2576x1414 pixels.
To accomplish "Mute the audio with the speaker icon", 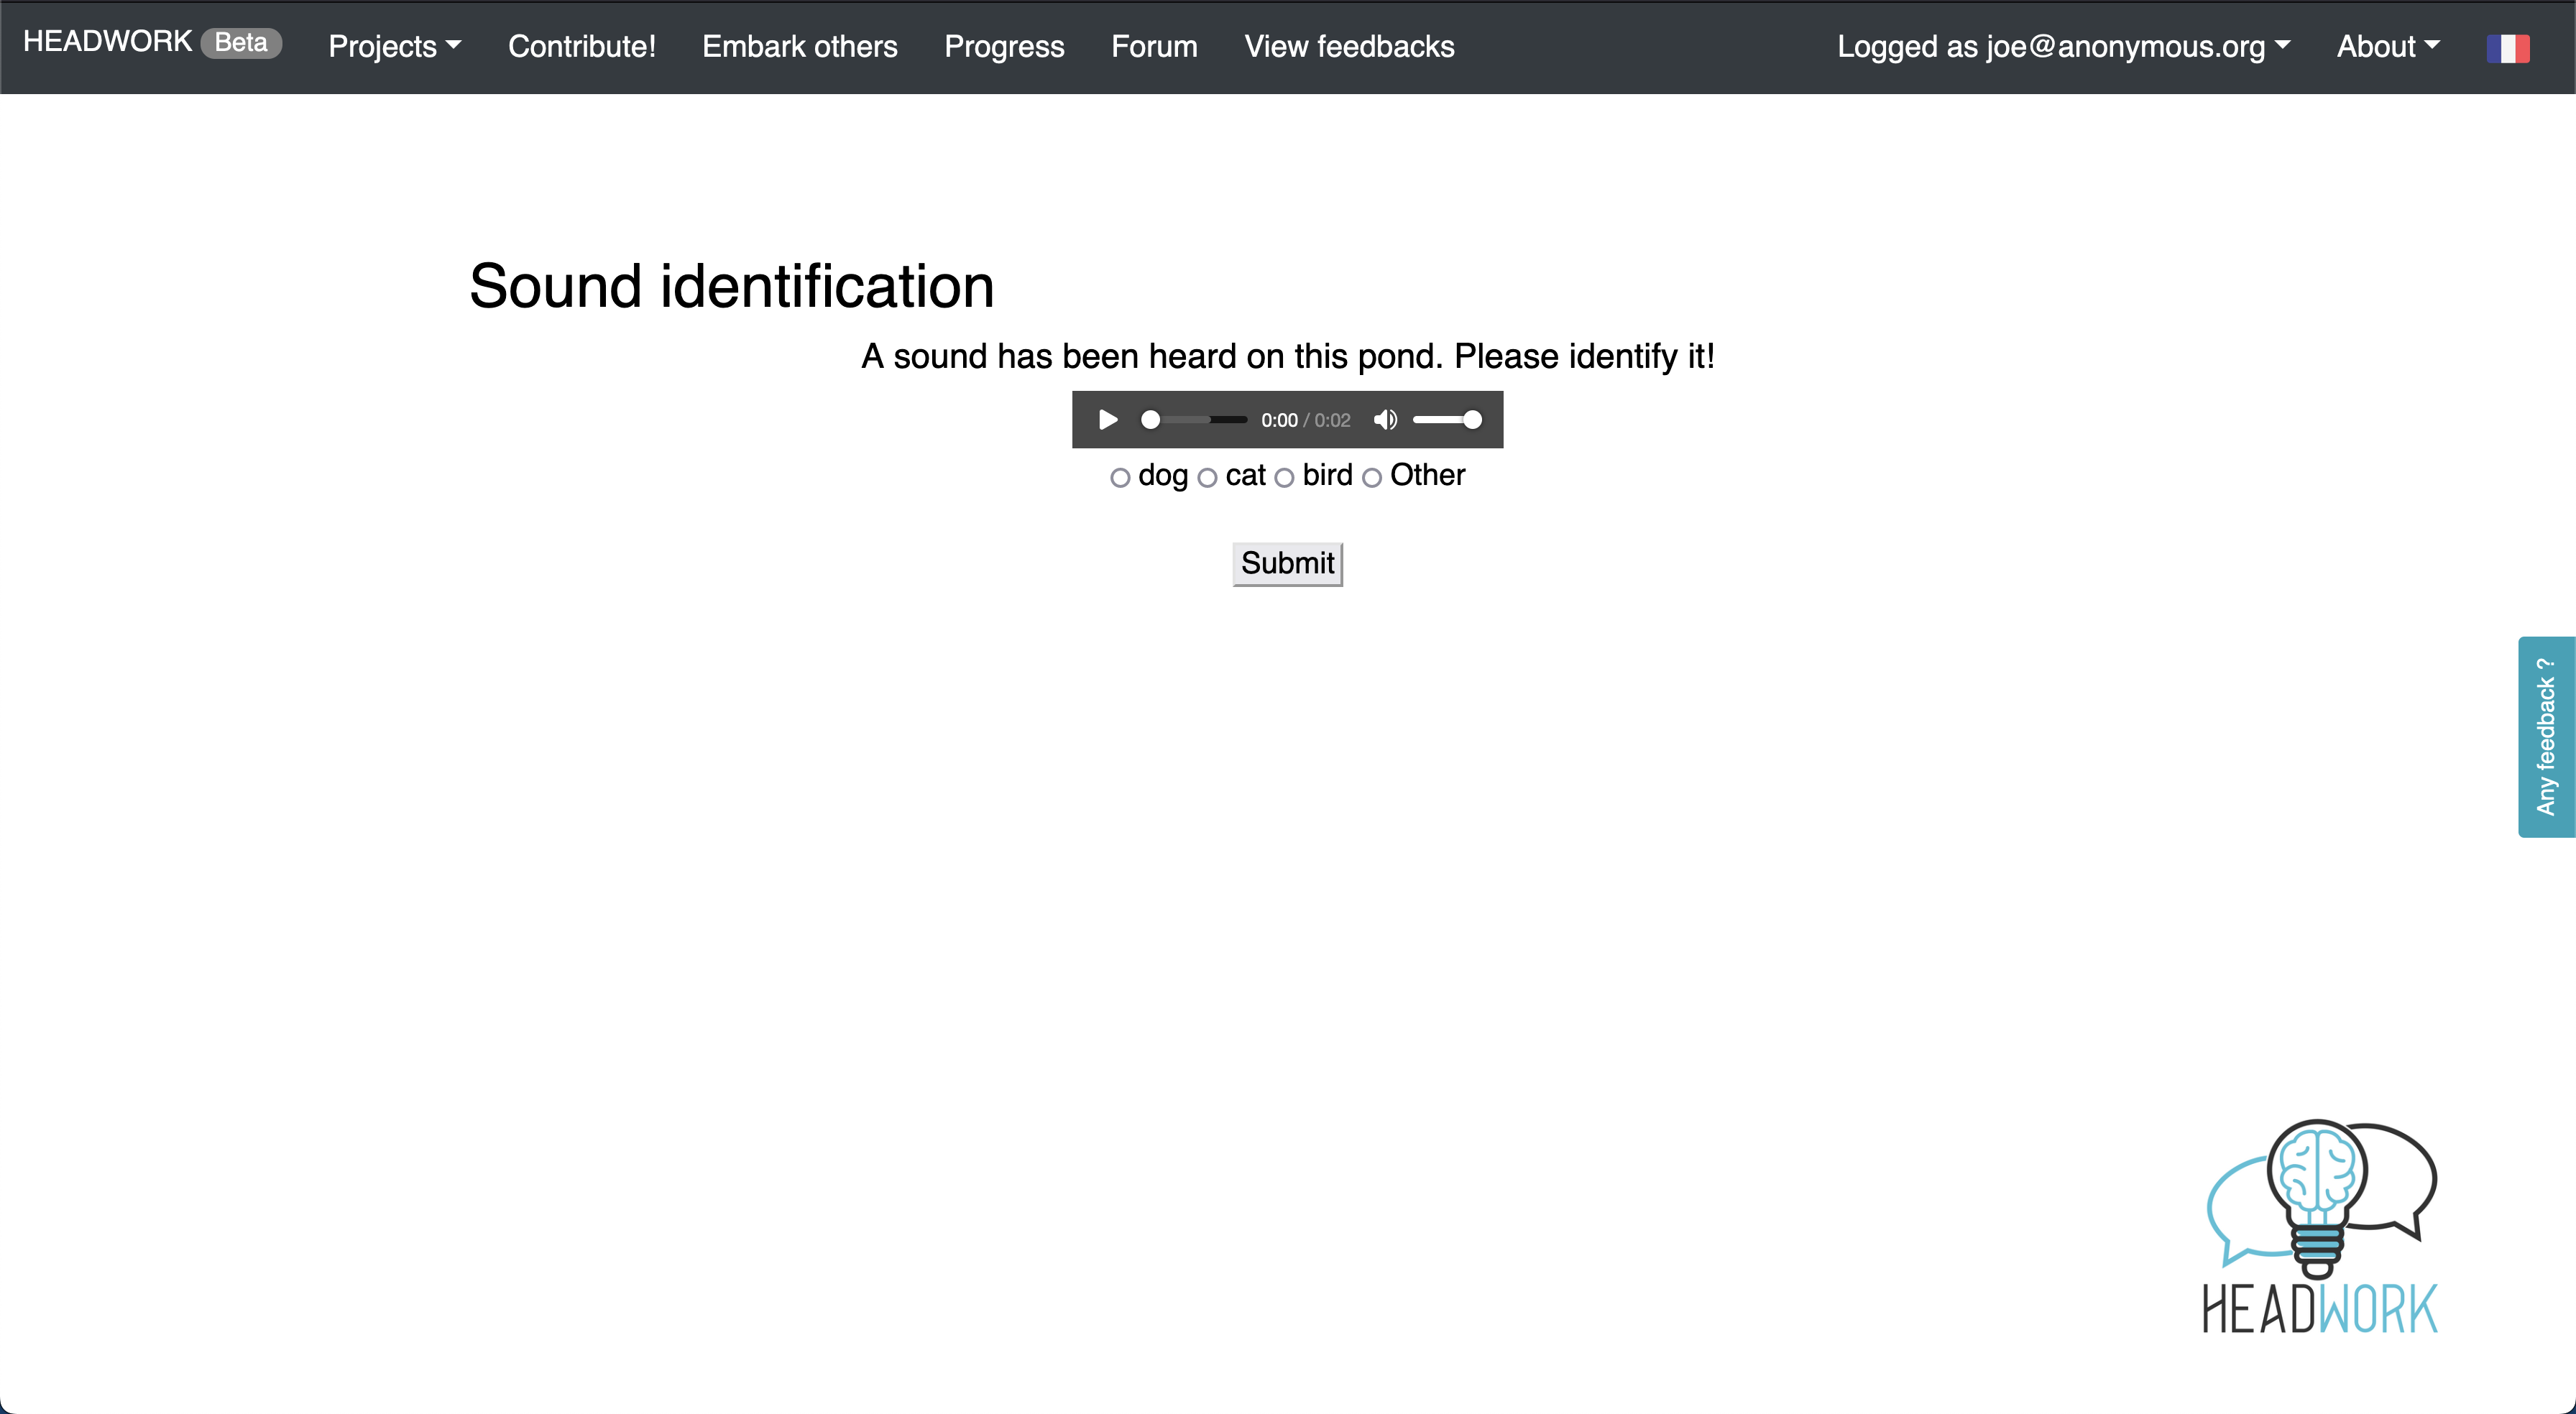I will (x=1385, y=420).
